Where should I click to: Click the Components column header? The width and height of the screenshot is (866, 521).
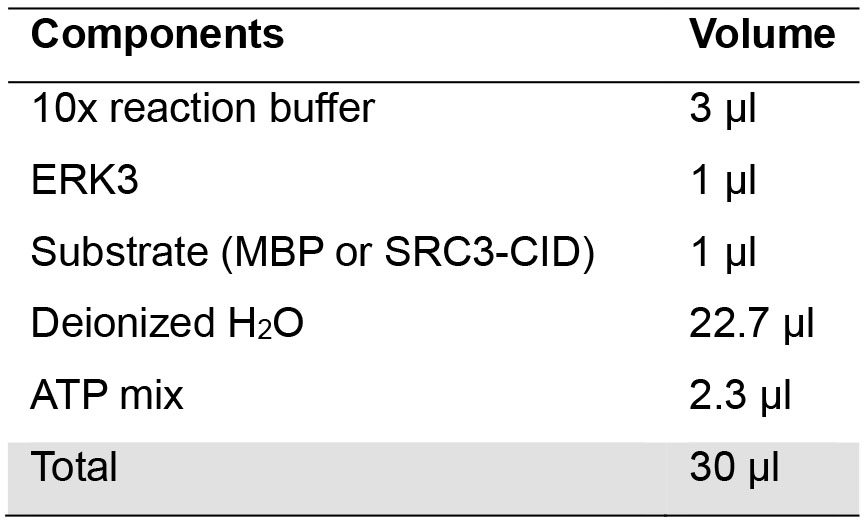tap(157, 34)
